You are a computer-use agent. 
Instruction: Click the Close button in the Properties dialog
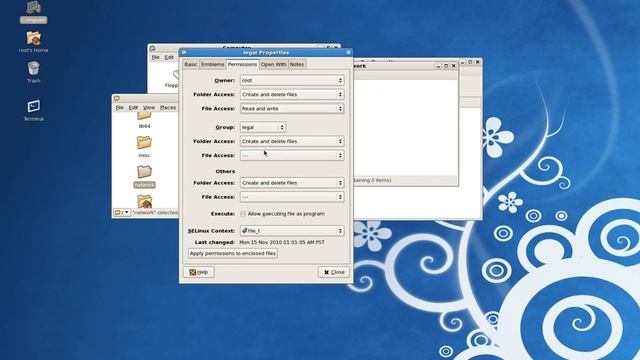(334, 272)
